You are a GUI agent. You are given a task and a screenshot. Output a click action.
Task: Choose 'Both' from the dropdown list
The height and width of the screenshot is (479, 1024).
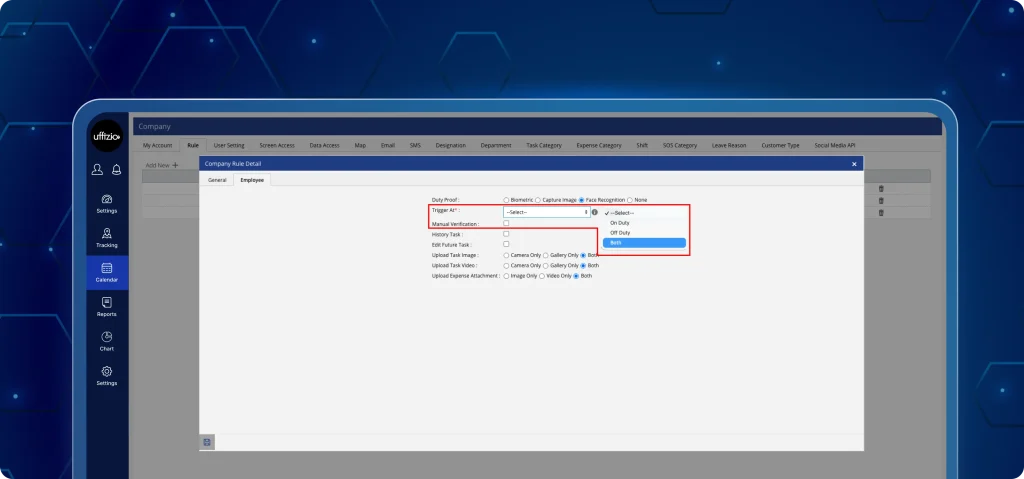point(644,243)
